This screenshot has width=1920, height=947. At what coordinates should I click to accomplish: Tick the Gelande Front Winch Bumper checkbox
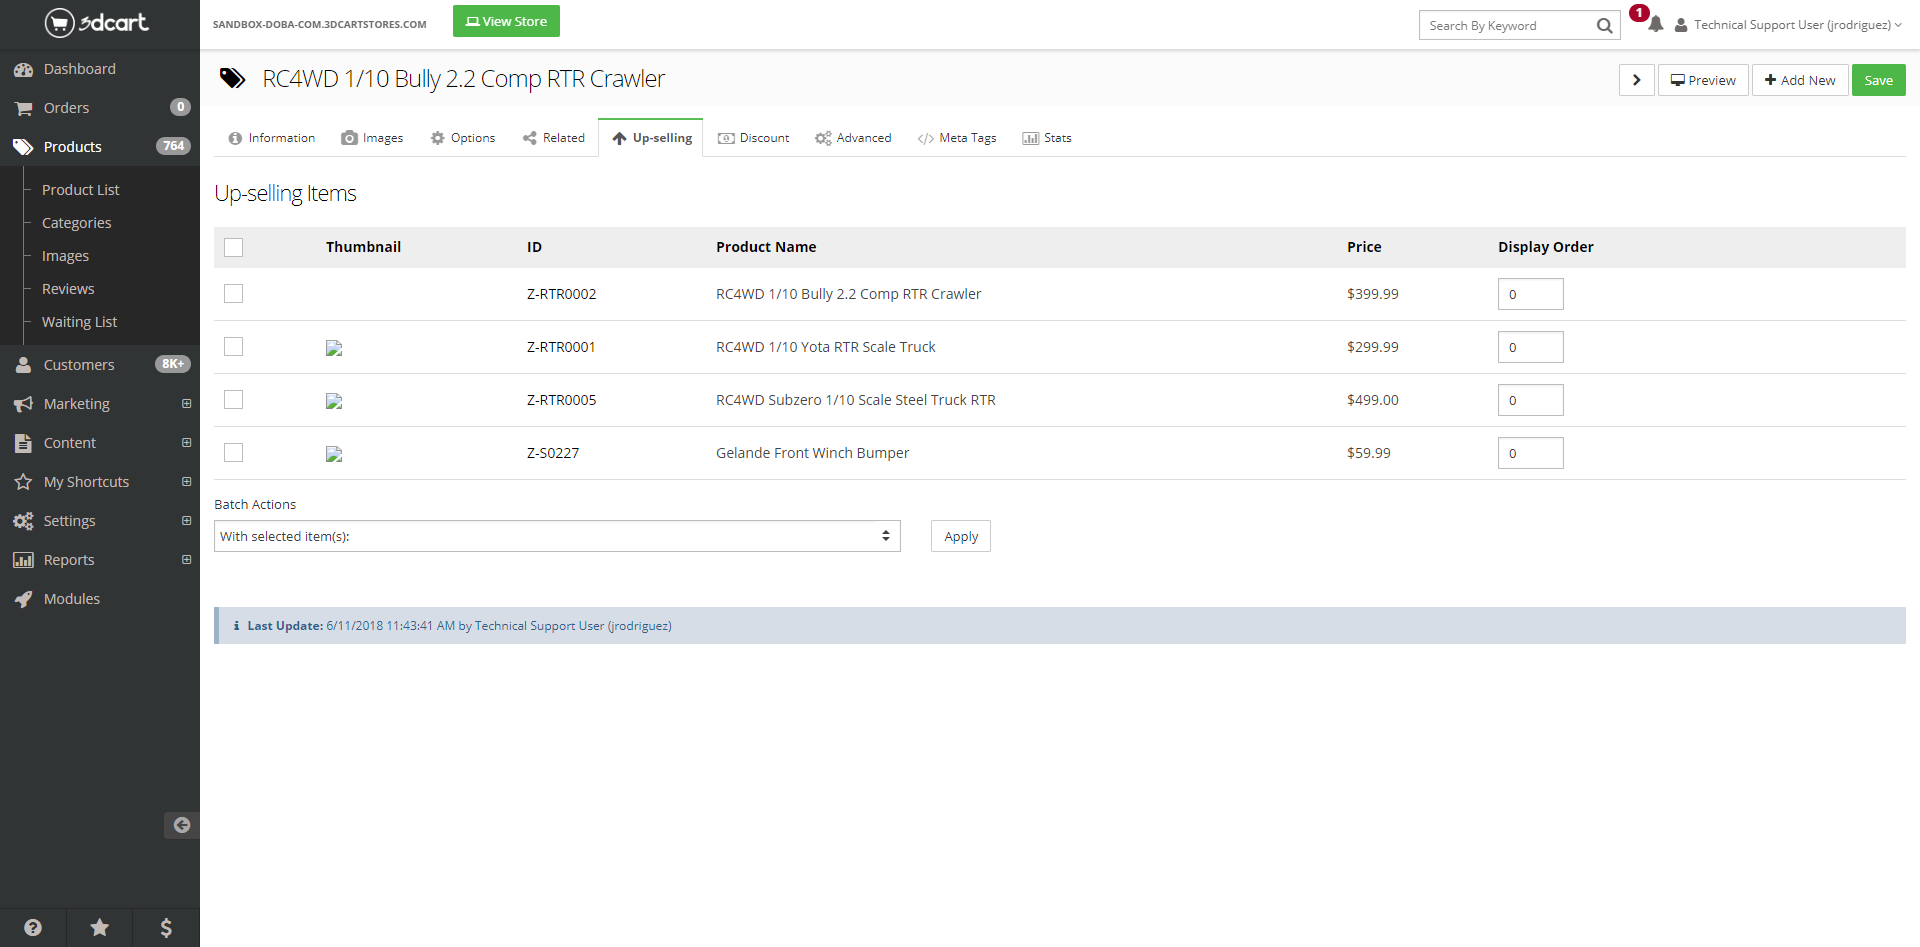coord(234,453)
